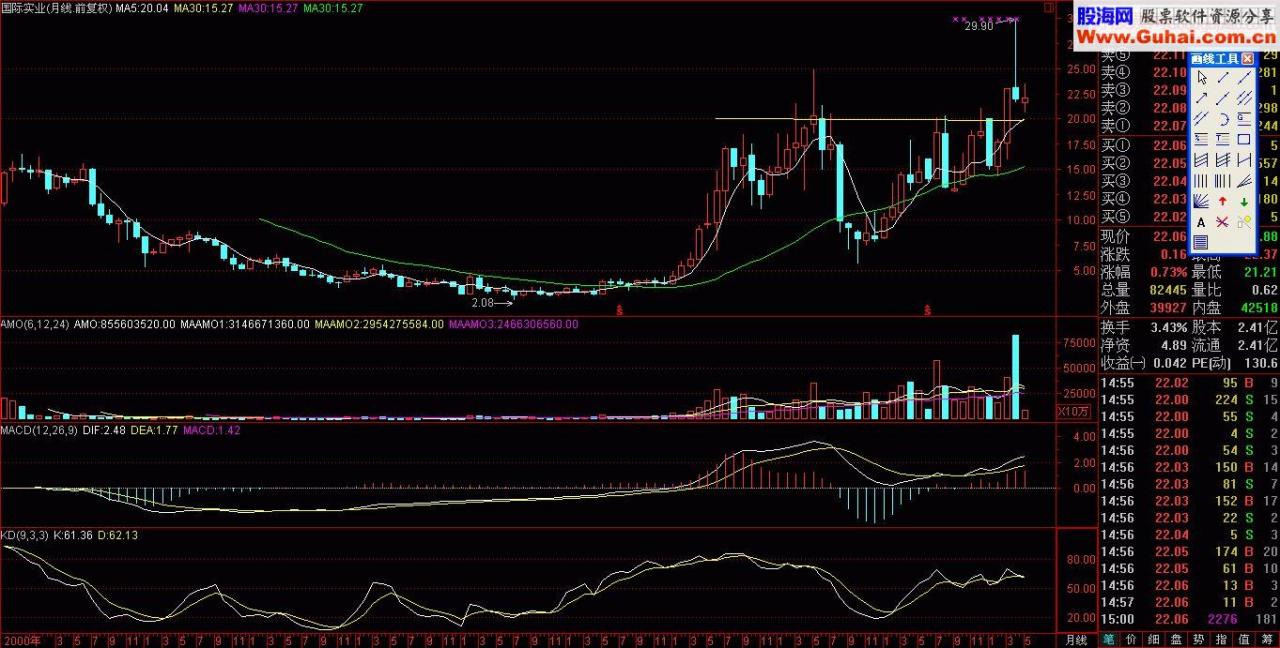The width and height of the screenshot is (1280, 648).
Task: Select the golden section G lines tool
Action: (x=1244, y=119)
